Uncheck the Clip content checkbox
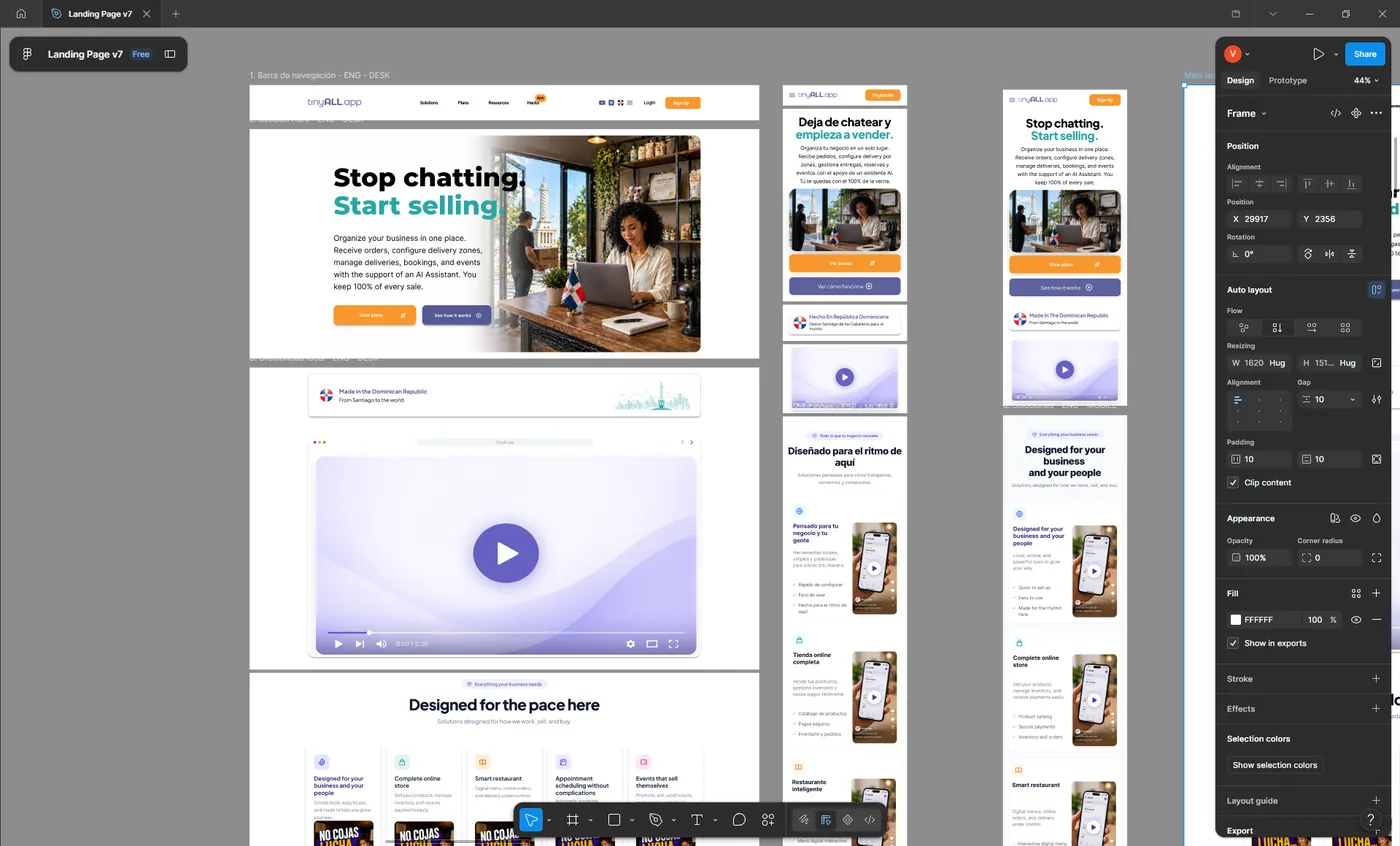Image resolution: width=1400 pixels, height=846 pixels. pos(1233,482)
